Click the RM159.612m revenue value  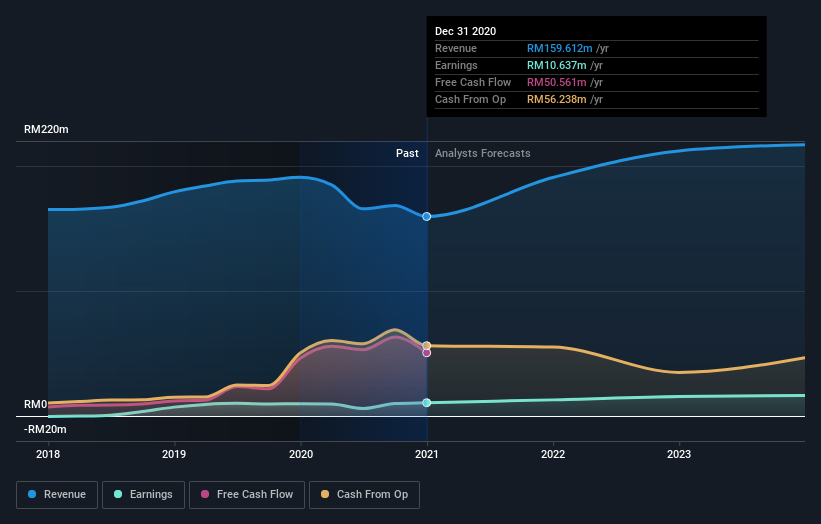(560, 49)
